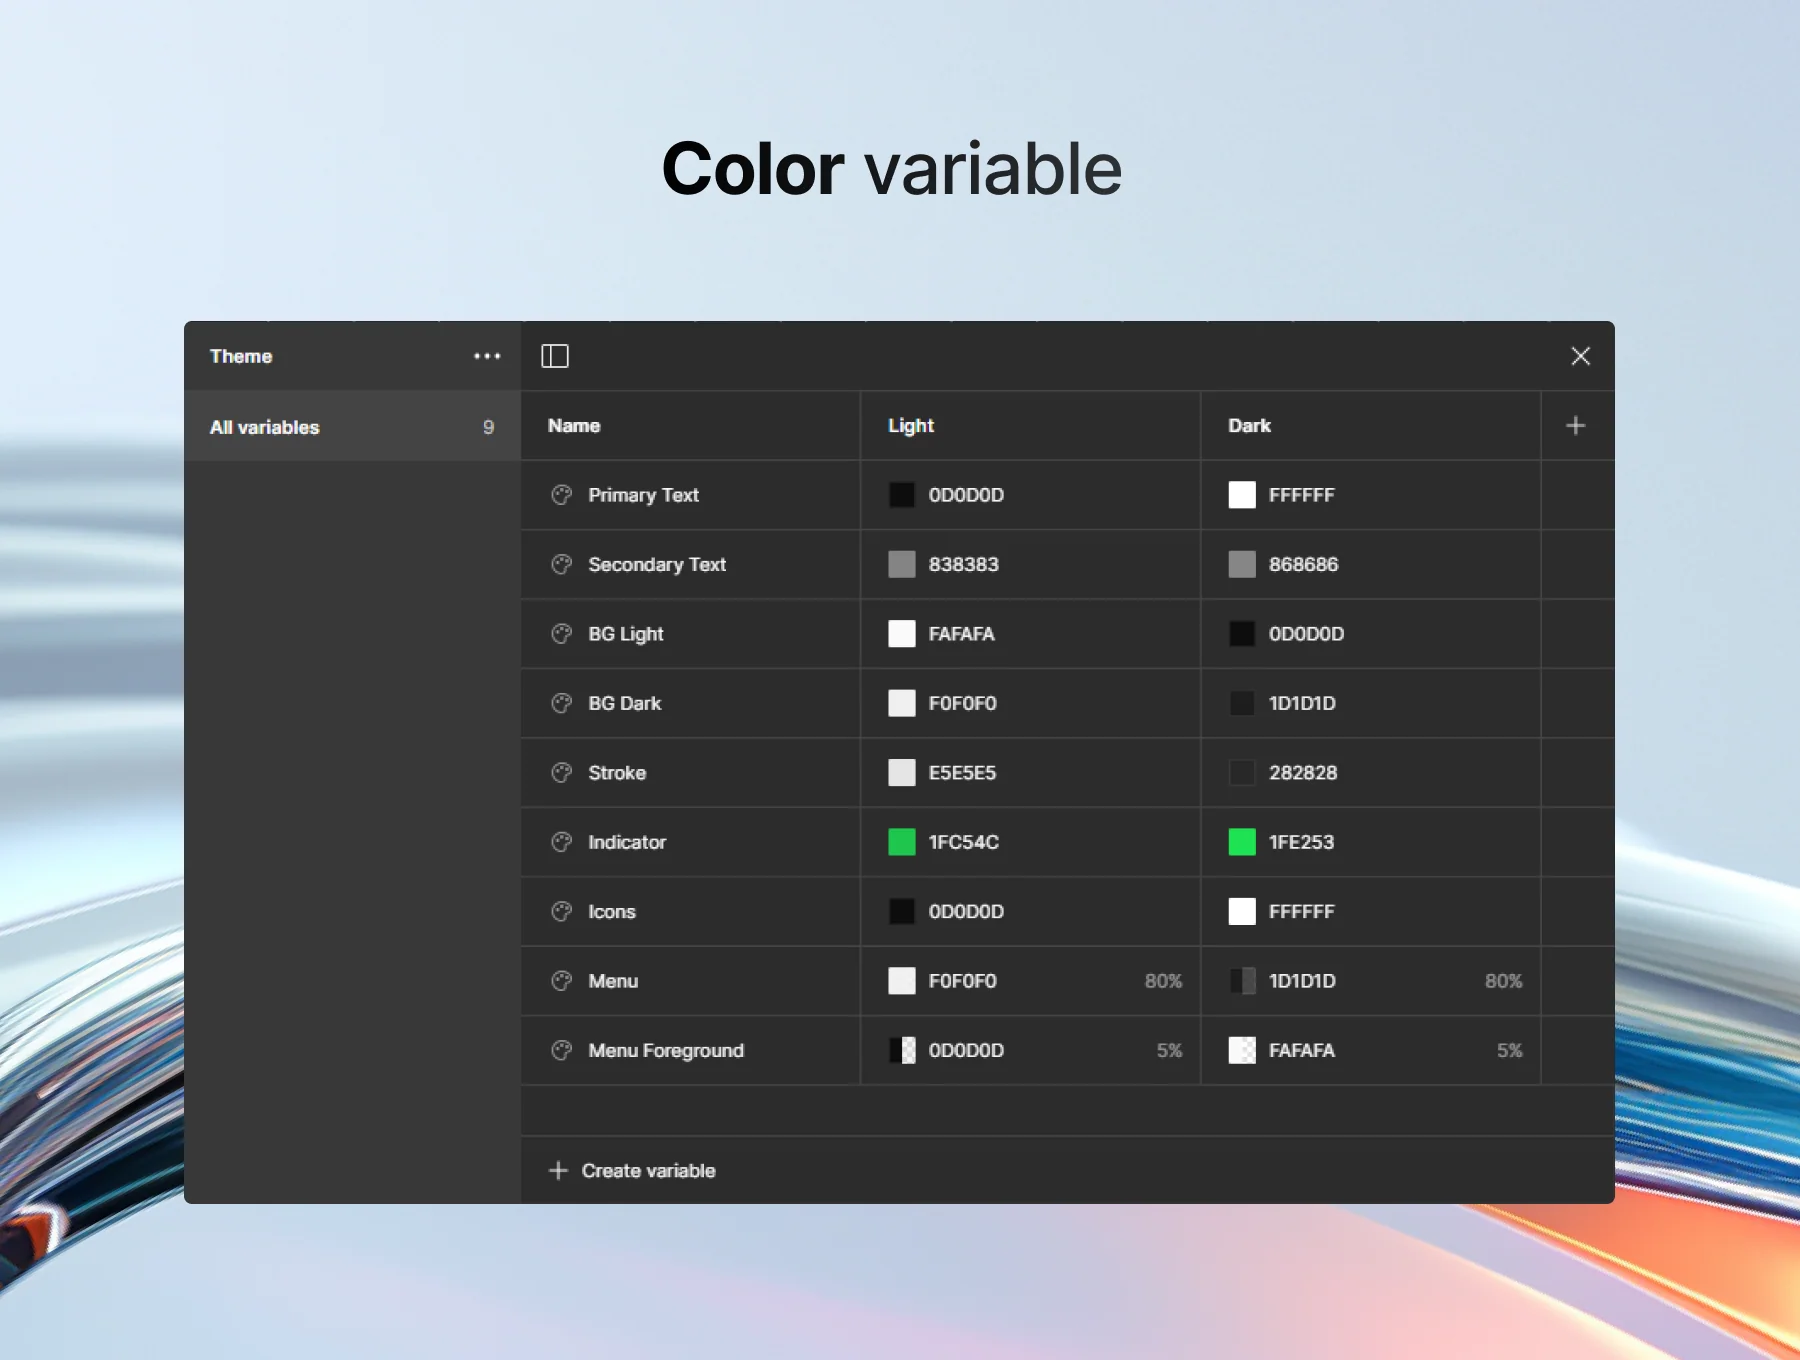Open Indicator green 1FC54C swatch
1800x1360 pixels.
point(902,842)
